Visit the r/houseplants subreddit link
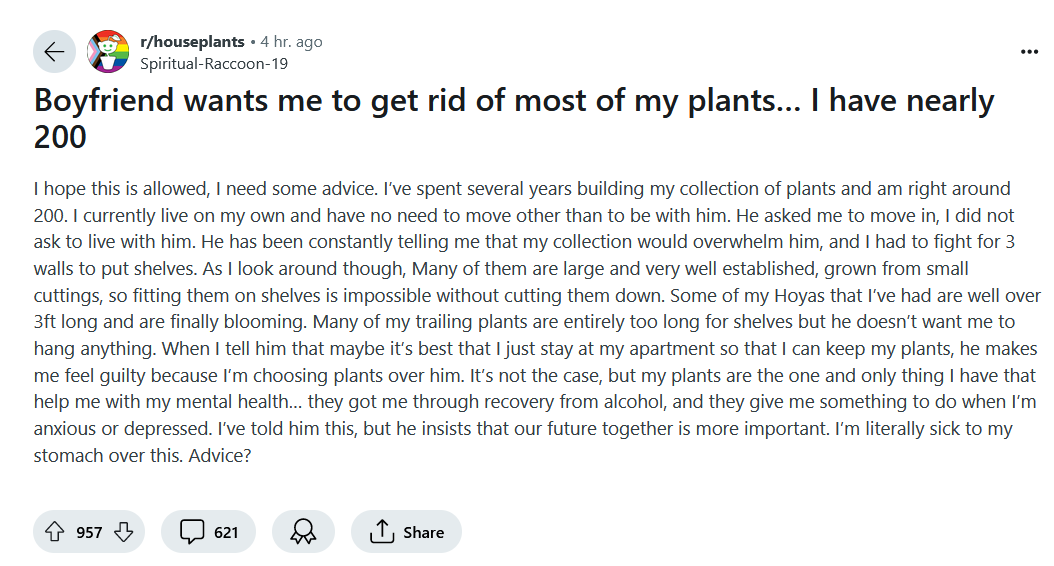The image size is (1054, 566). pos(192,42)
